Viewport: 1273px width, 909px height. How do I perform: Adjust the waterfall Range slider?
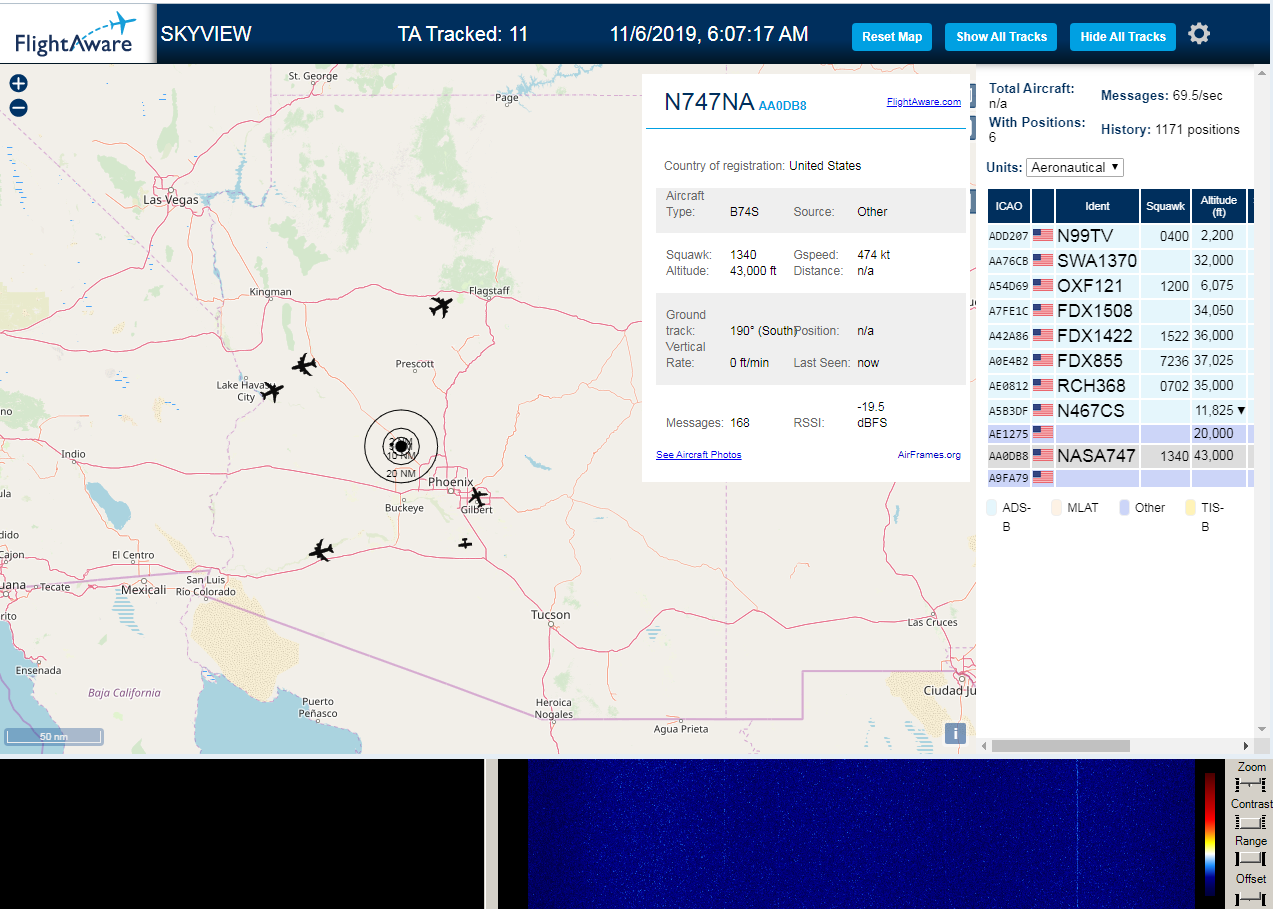pyautogui.click(x=1251, y=859)
